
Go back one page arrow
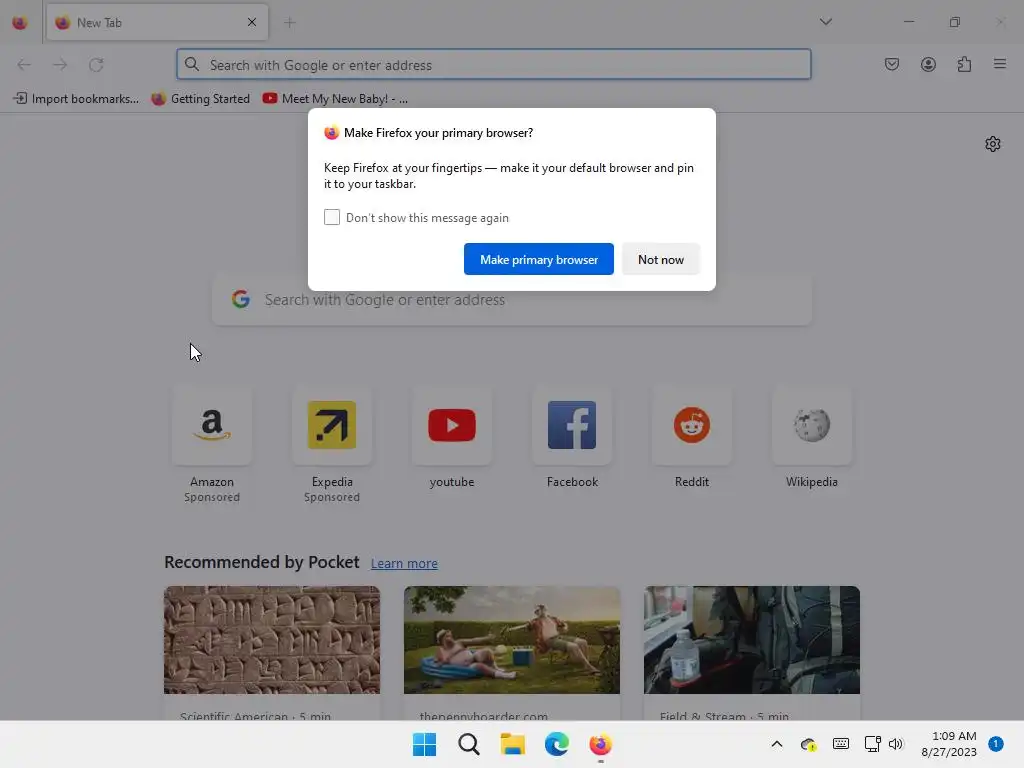click(x=24, y=65)
